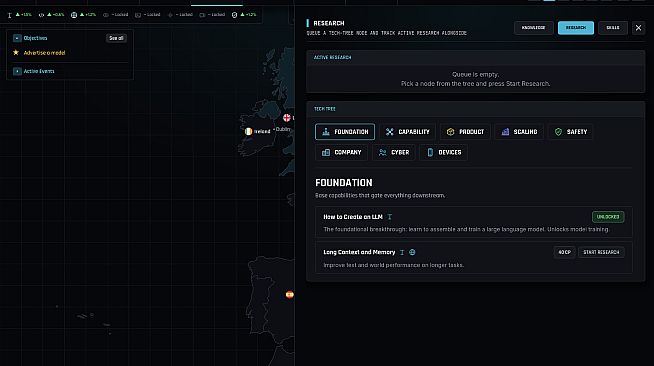The image size is (654, 366).
Task: Click the Capability tab network icon
Action: pyautogui.click(x=390, y=132)
